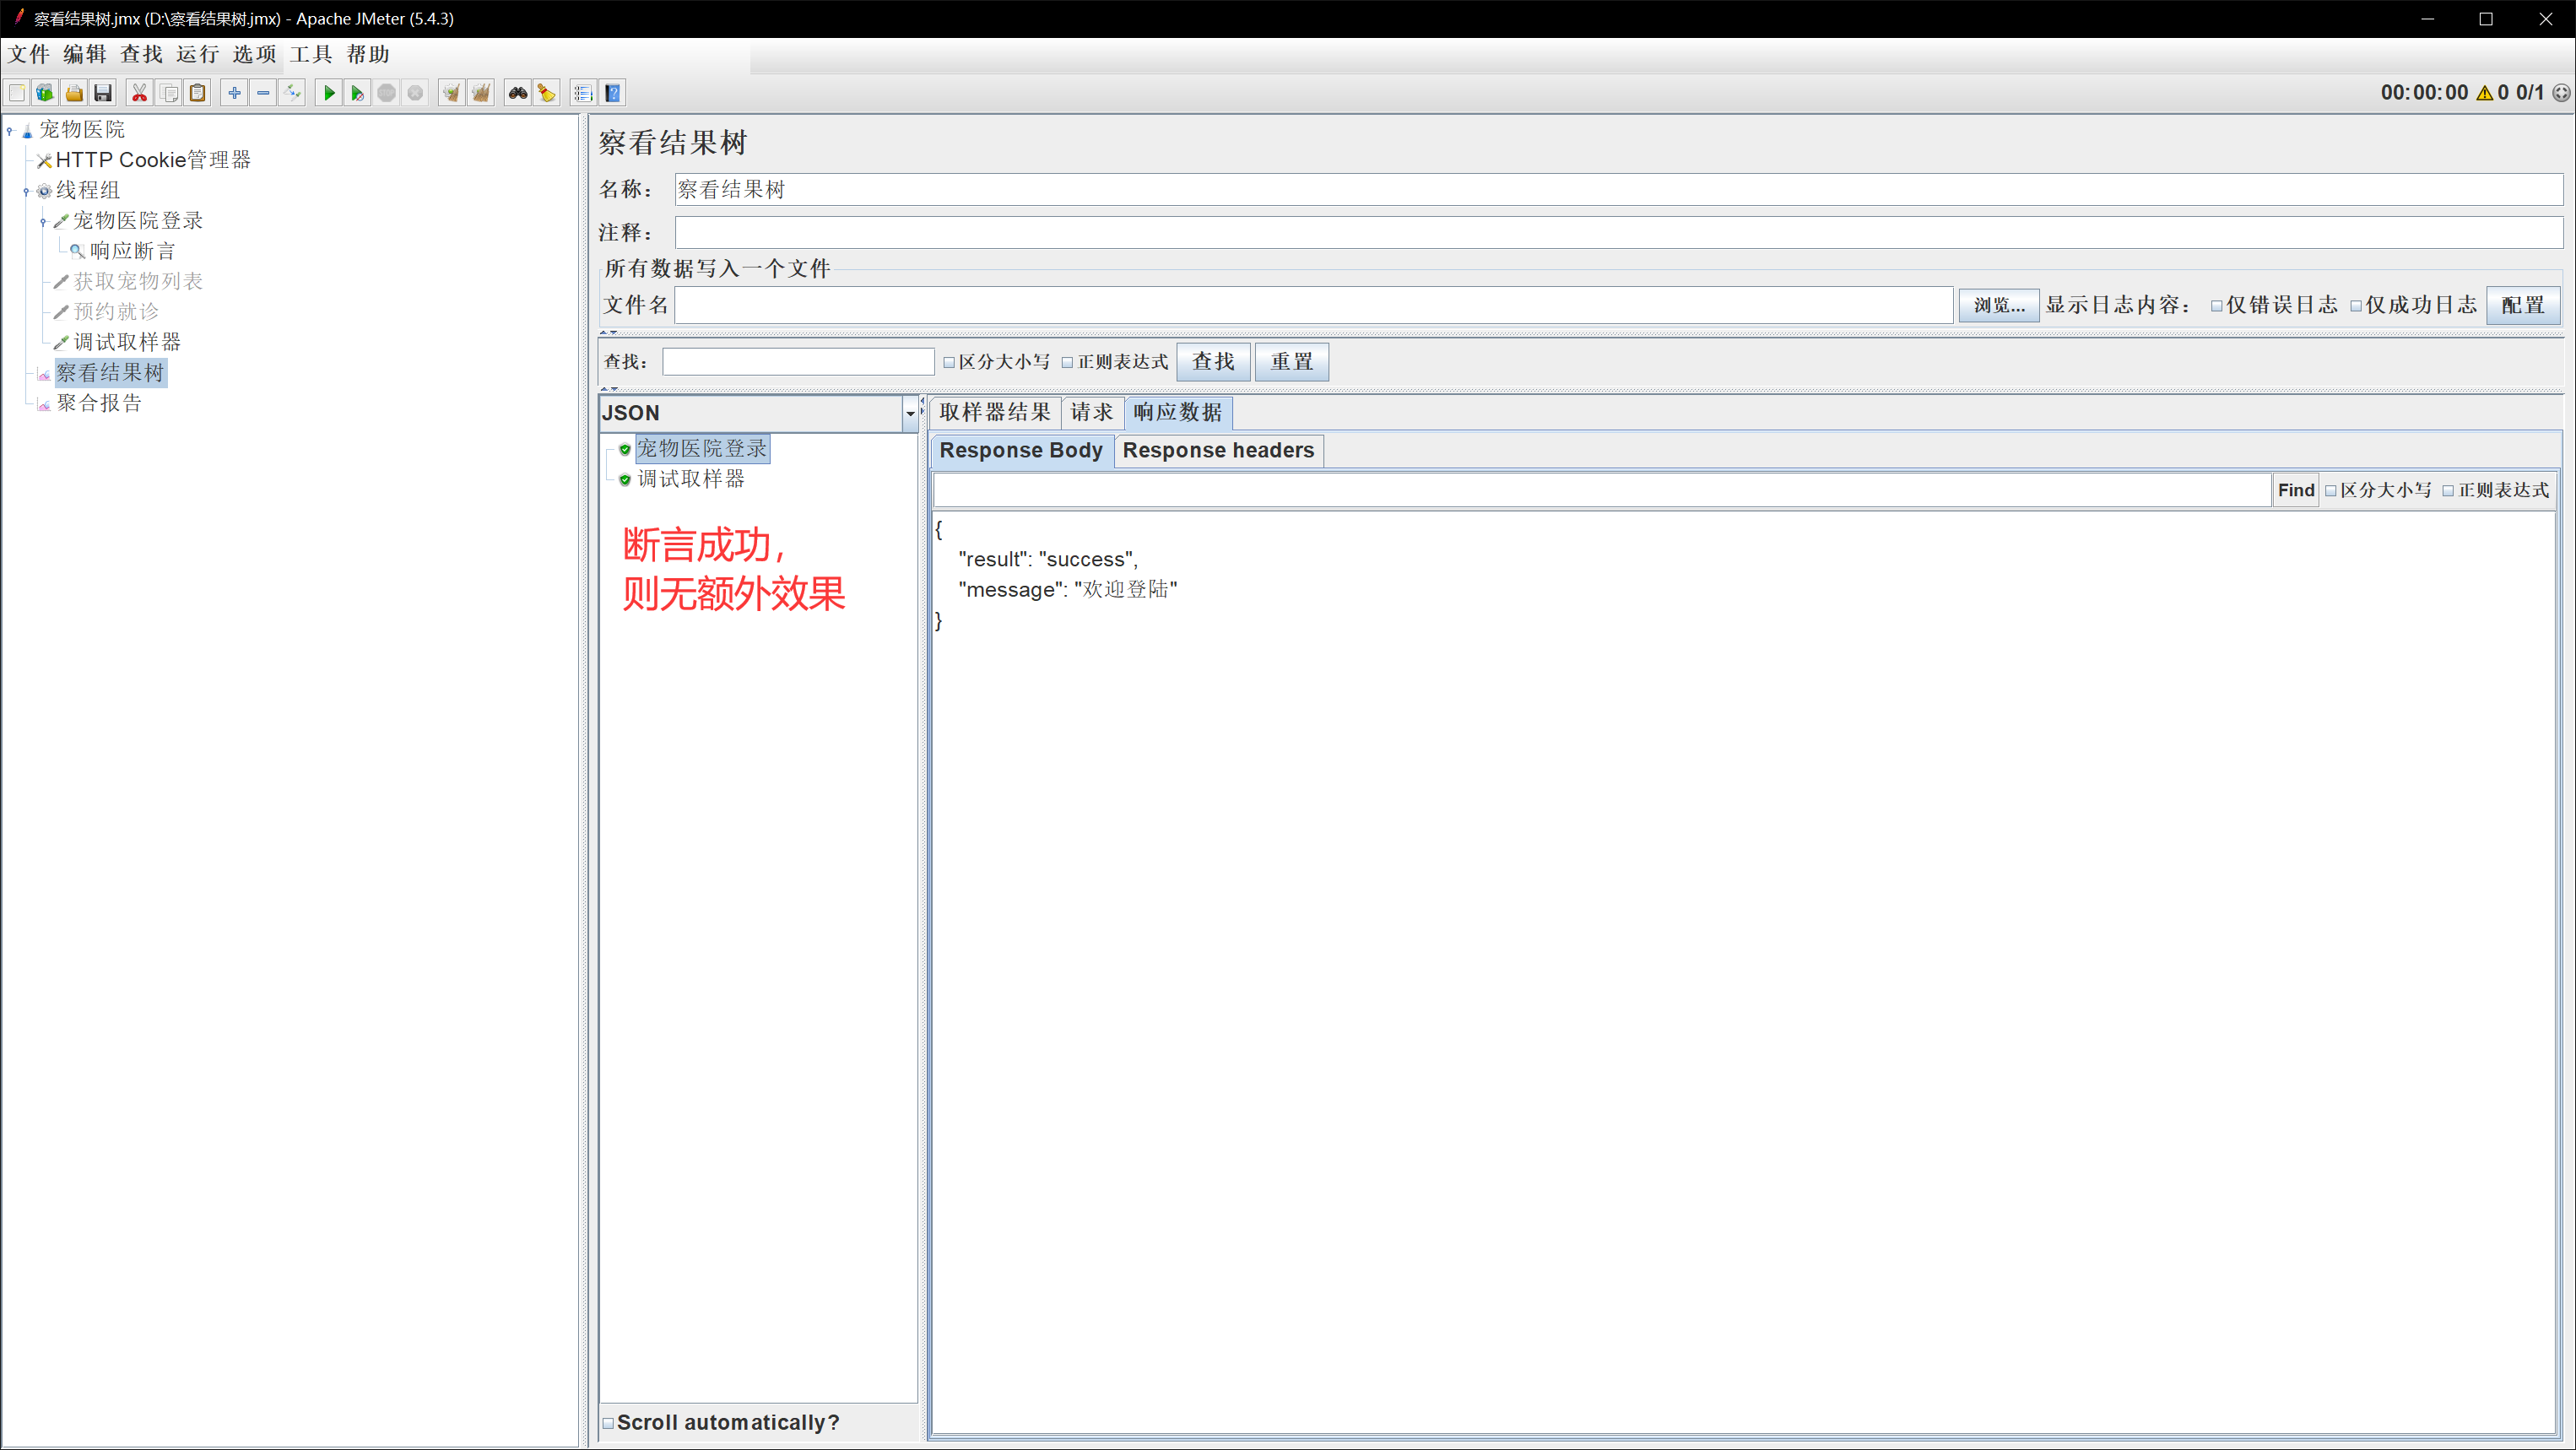The image size is (2576, 1450).
Task: Click the green Start run icon
Action: (328, 93)
